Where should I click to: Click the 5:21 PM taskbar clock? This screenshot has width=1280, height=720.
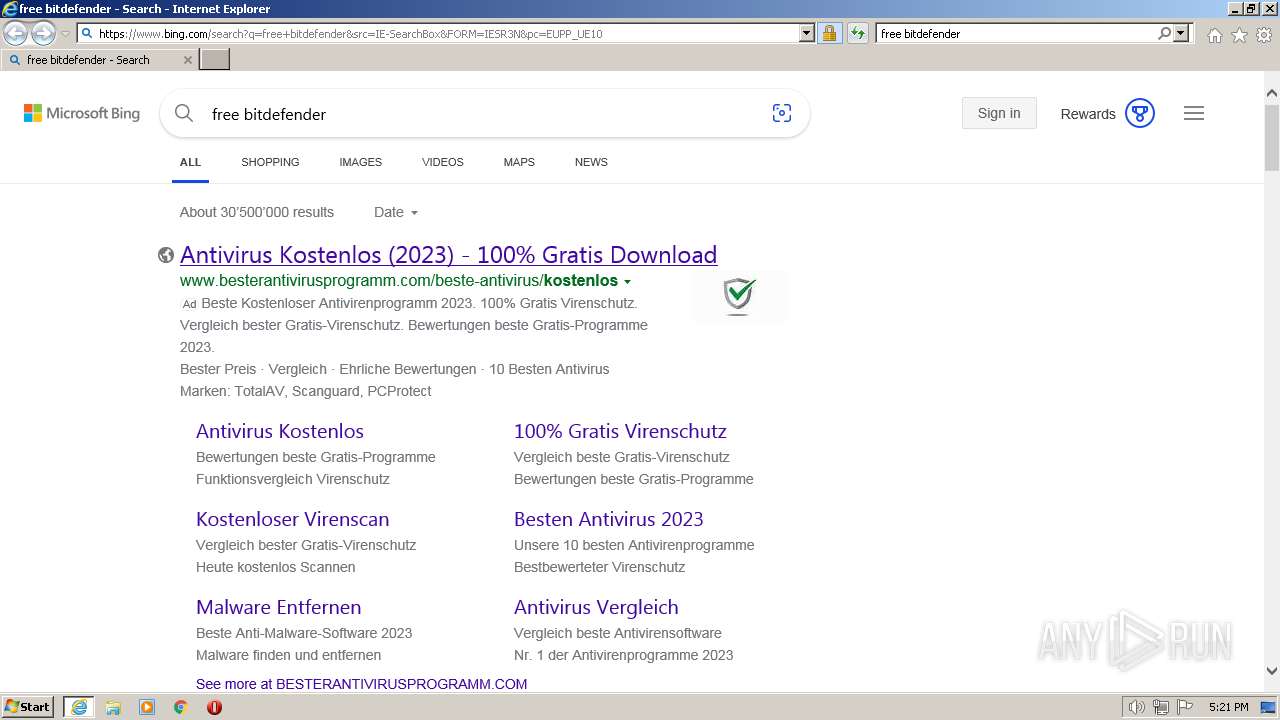pos(1228,707)
